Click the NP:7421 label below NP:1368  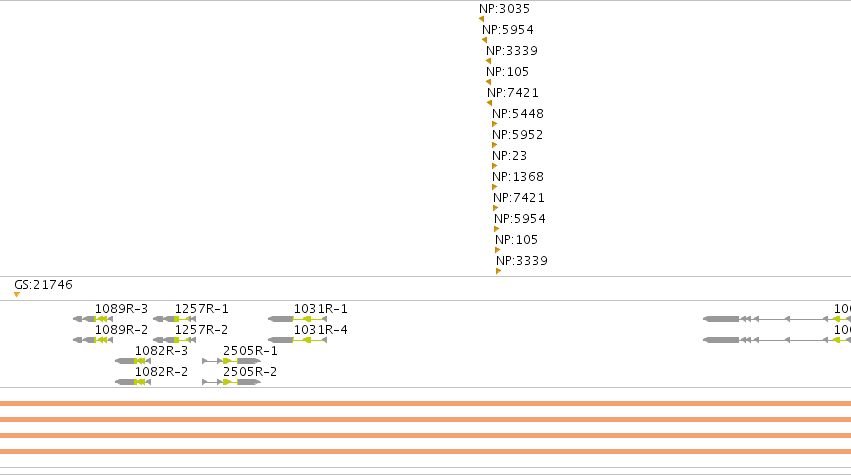(519, 198)
